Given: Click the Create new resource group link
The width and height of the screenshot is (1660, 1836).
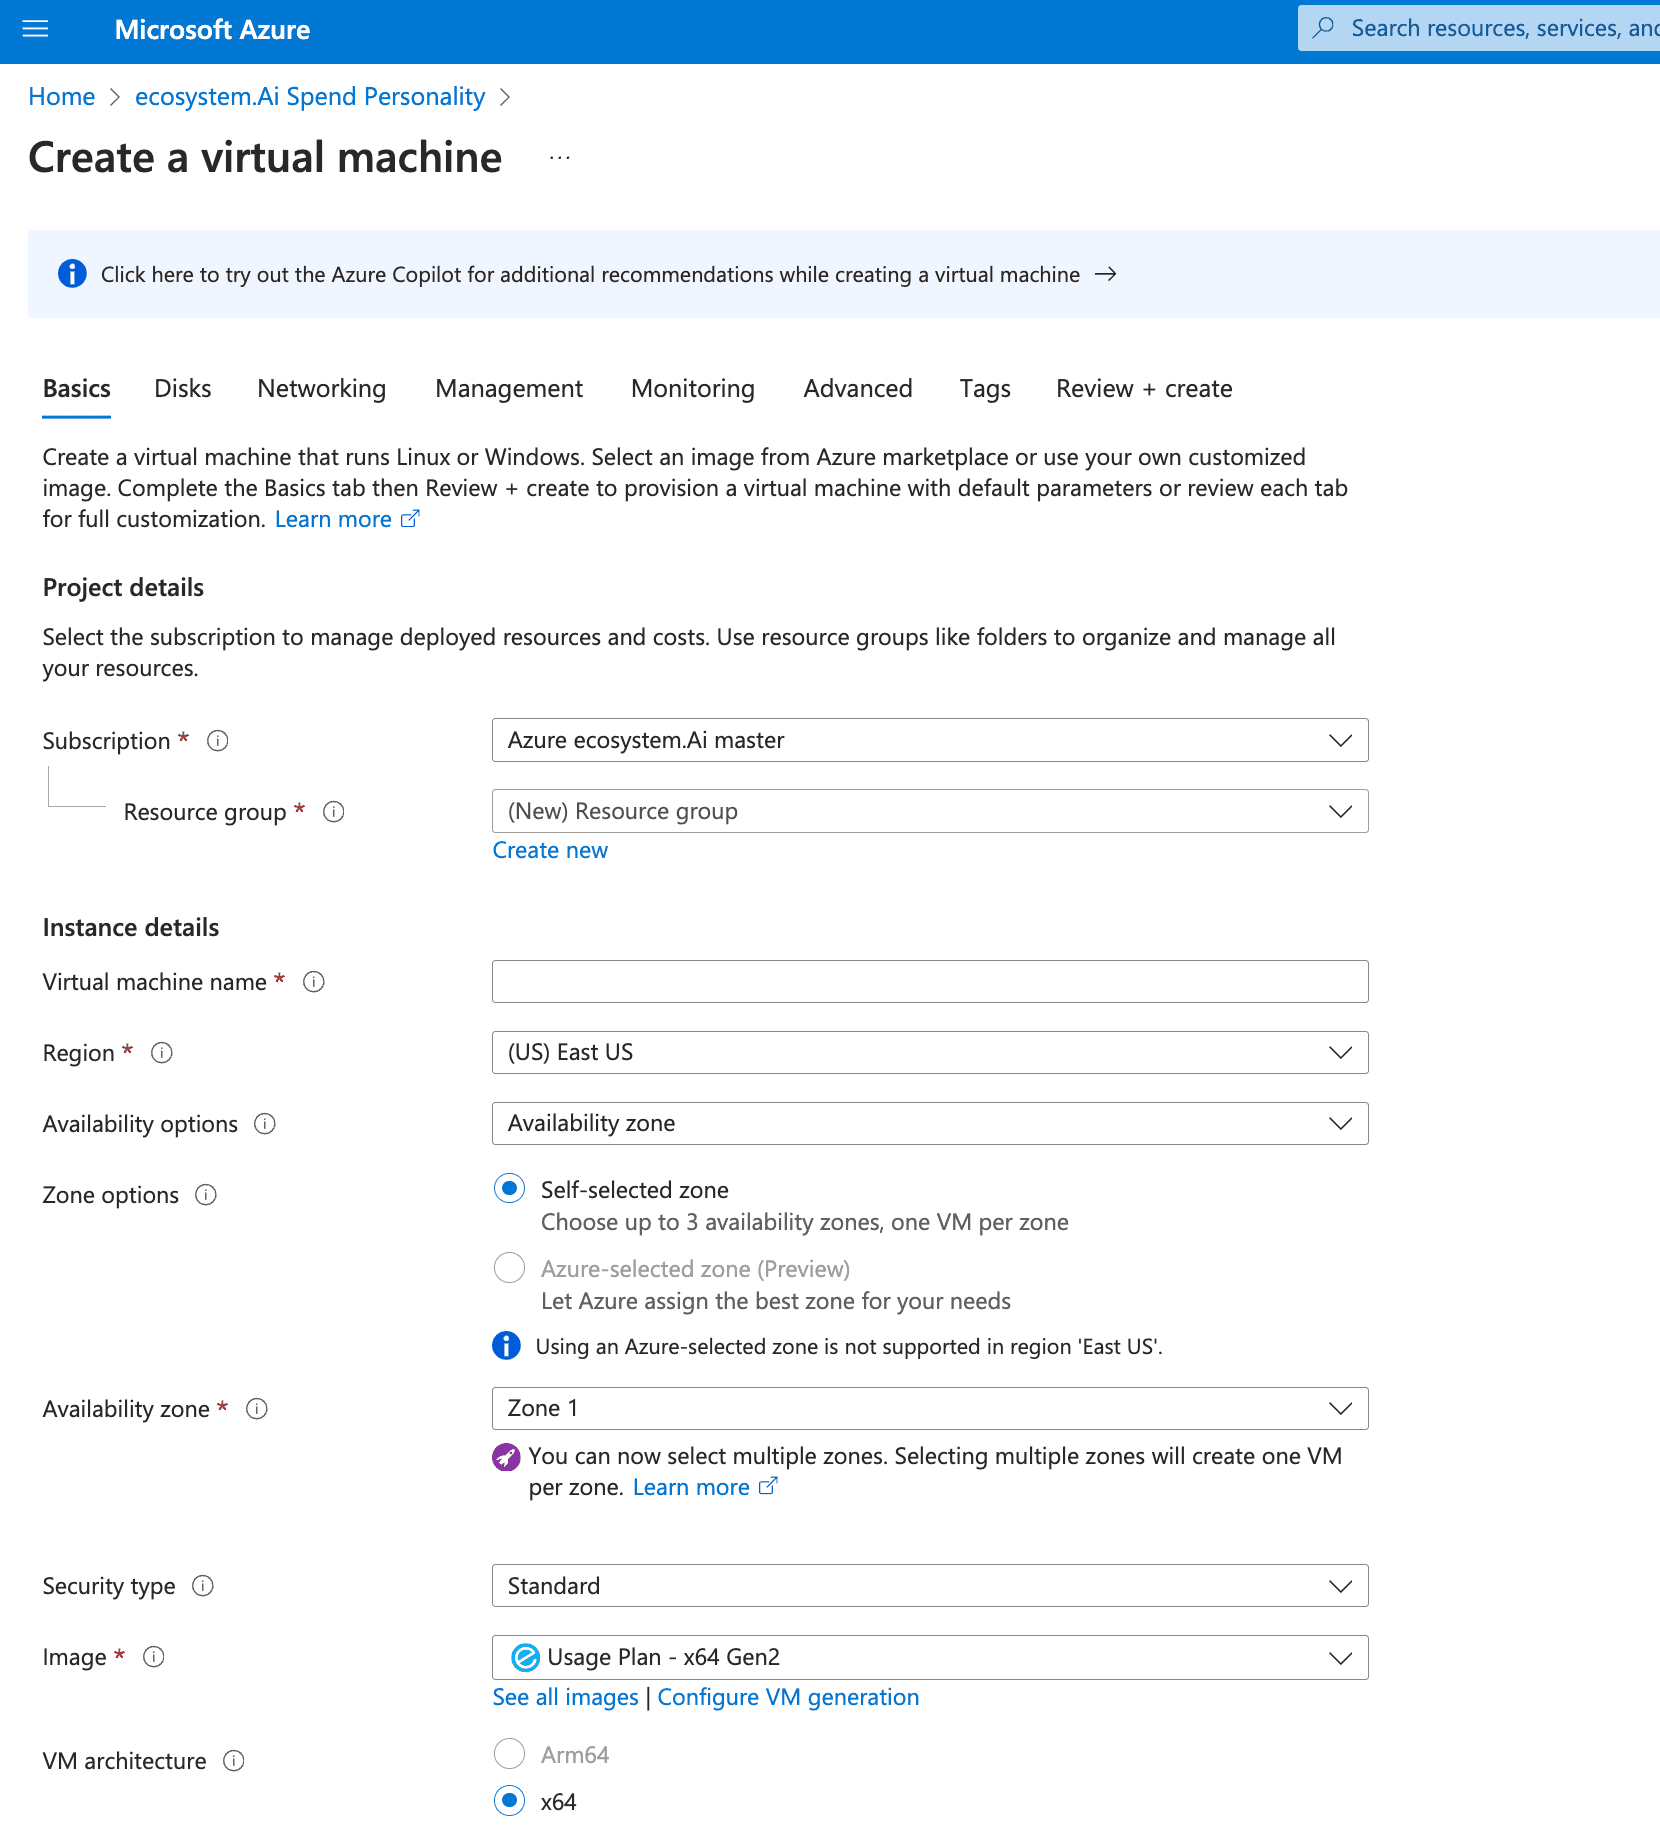Looking at the screenshot, I should click(550, 850).
